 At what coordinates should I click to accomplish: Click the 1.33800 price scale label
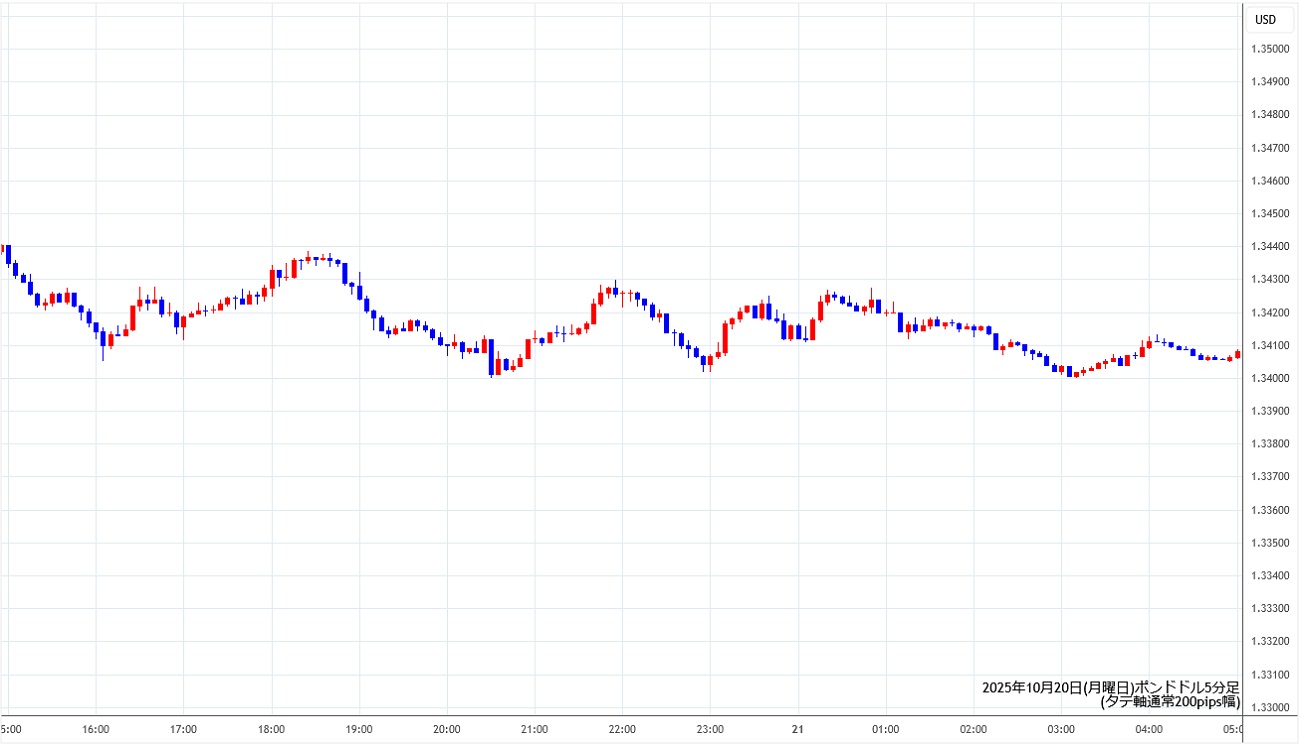pos(1270,444)
